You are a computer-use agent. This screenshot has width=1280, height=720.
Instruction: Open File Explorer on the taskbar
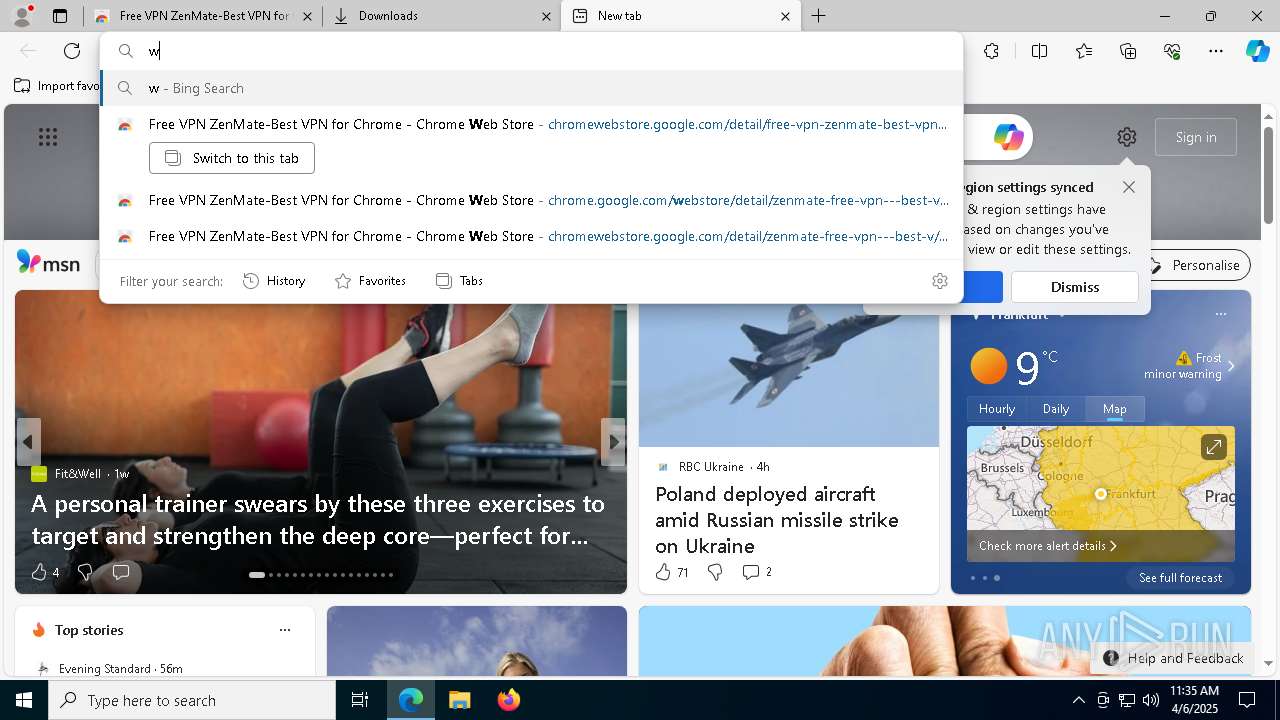tap(459, 700)
